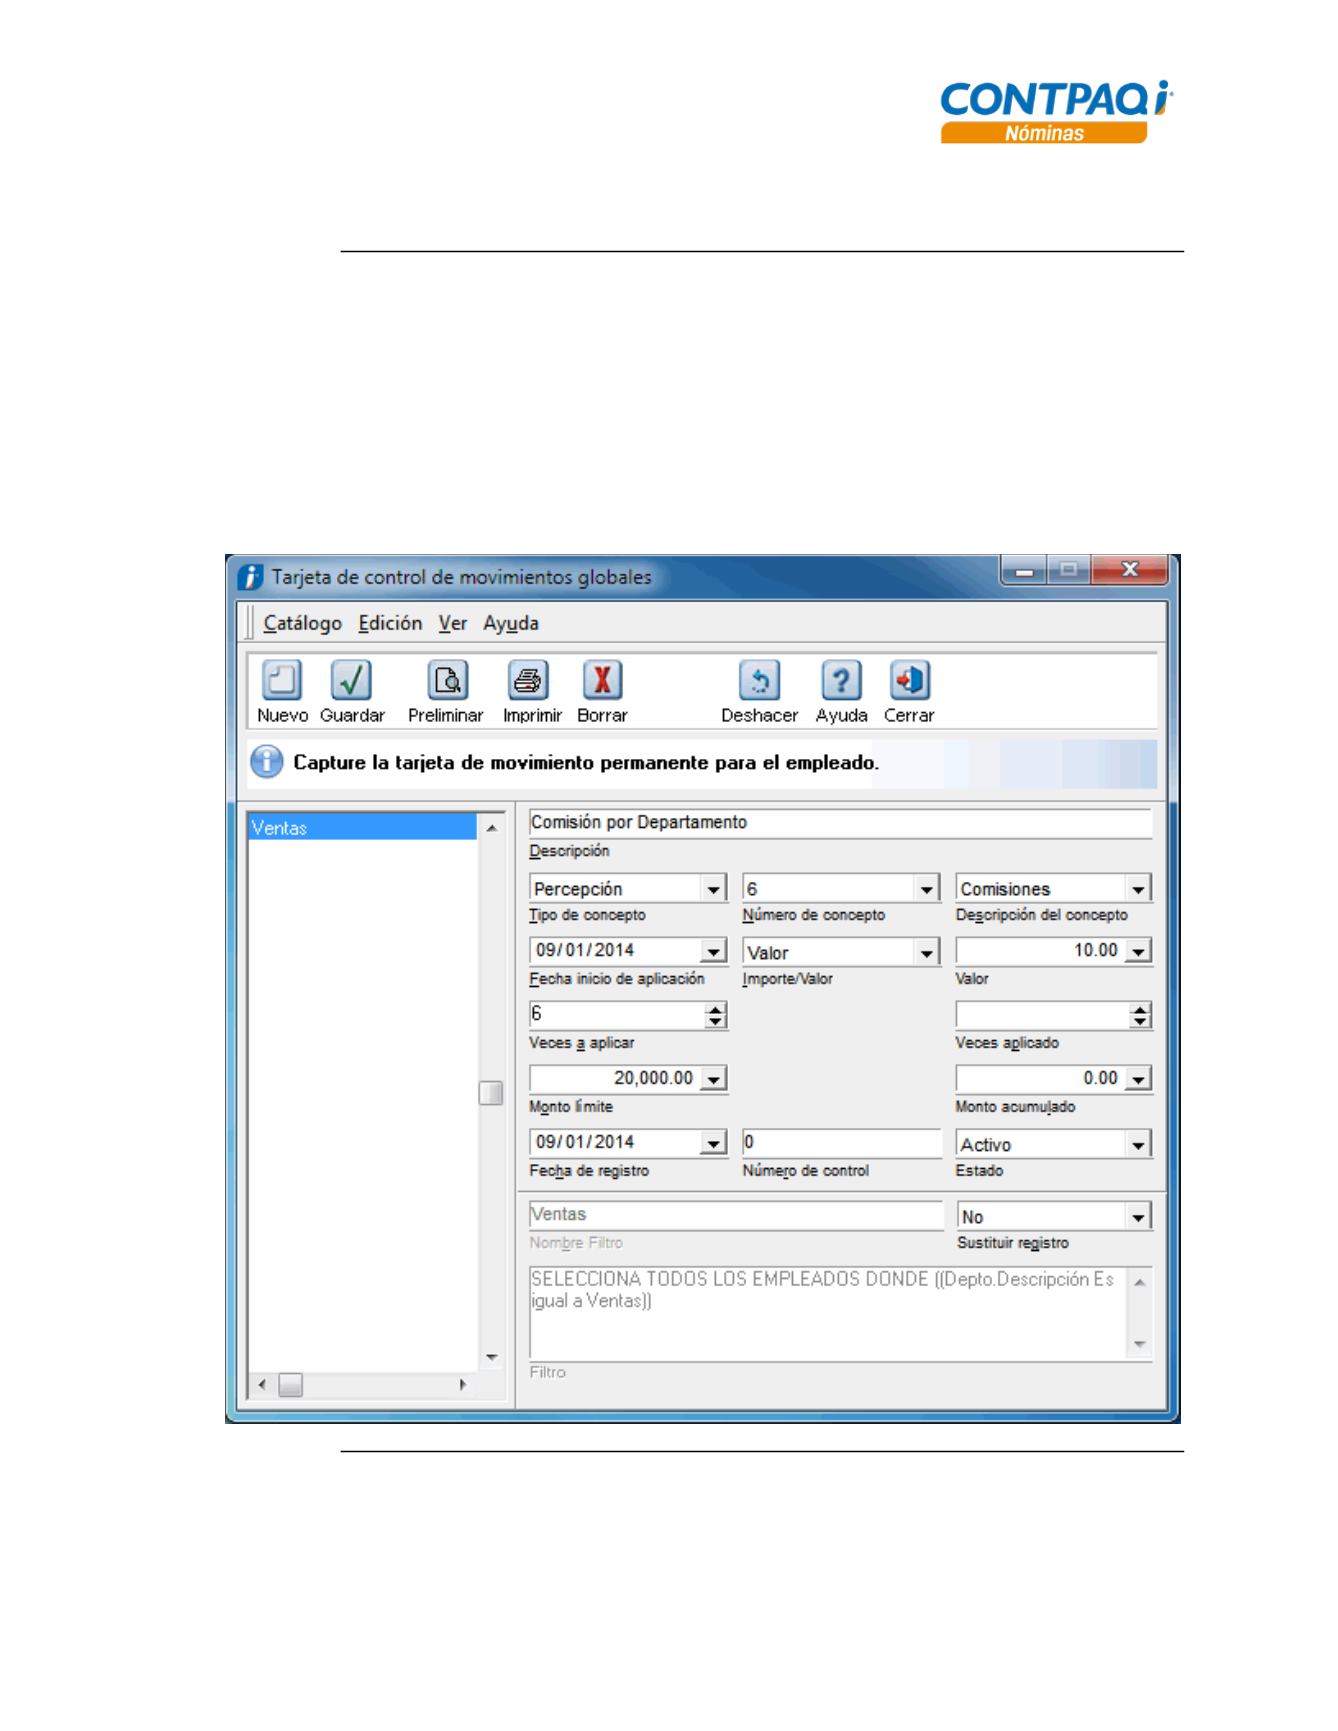Open the Importe/Valor combo box
Image resolution: width=1338 pixels, height=1731 pixels.
pyautogui.click(x=927, y=953)
